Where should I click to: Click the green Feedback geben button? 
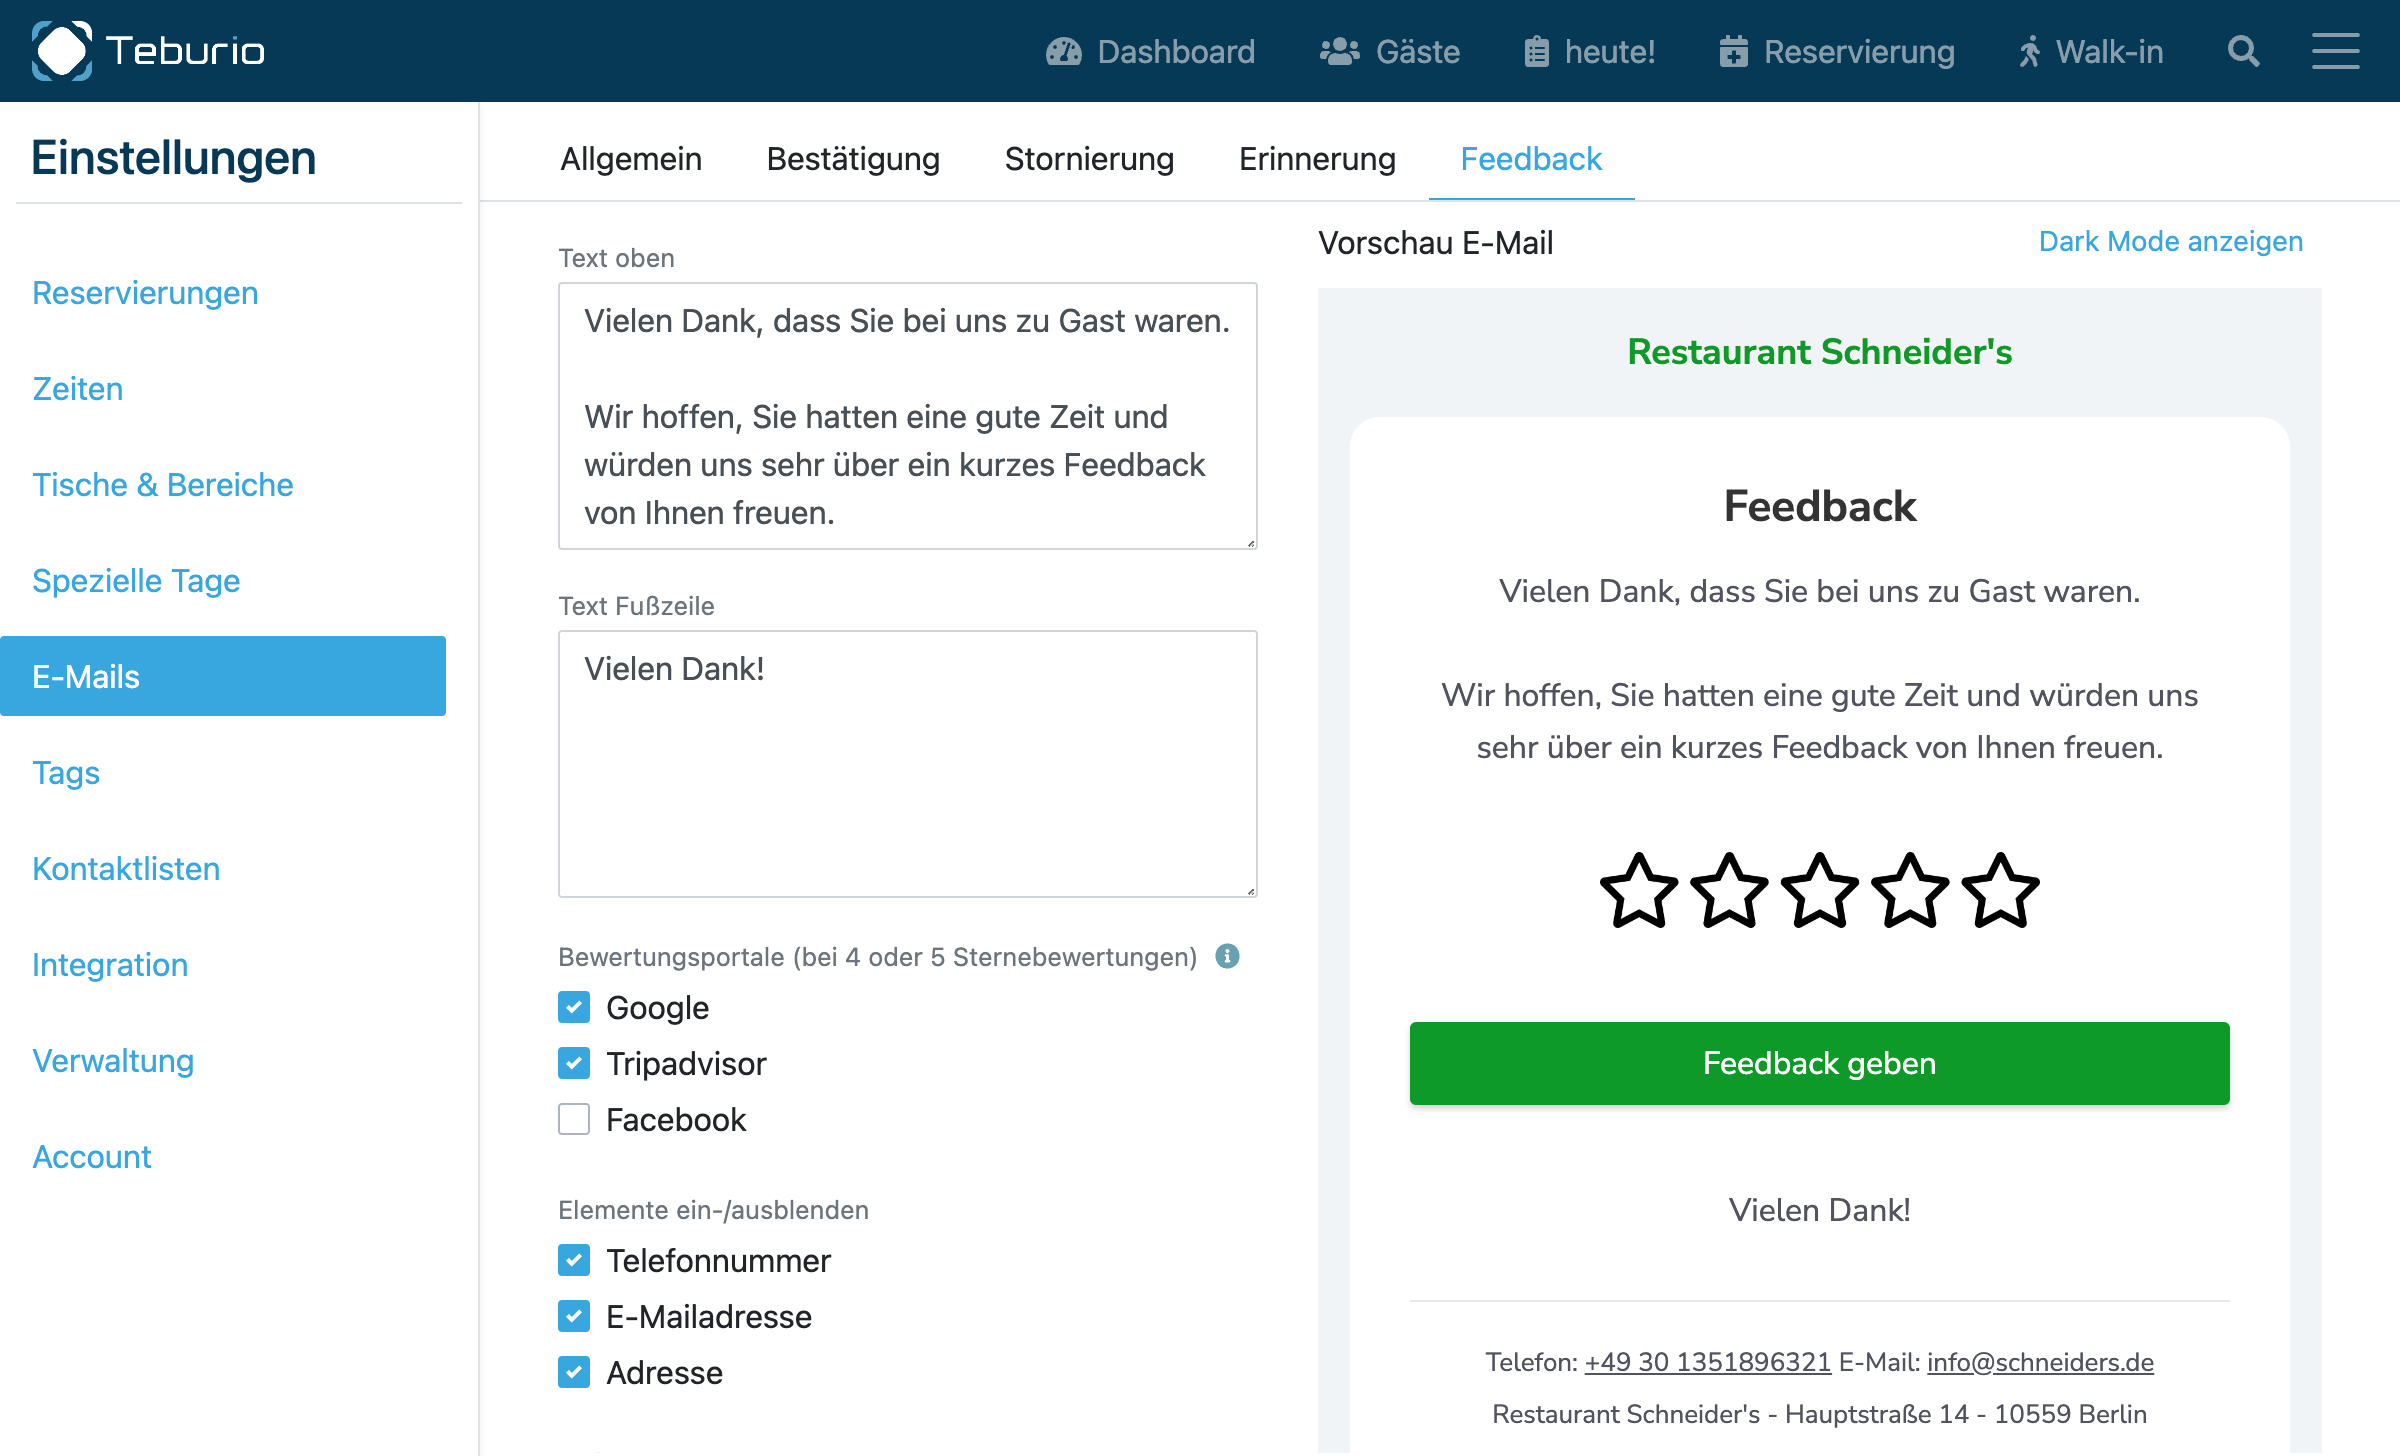[x=1818, y=1063]
